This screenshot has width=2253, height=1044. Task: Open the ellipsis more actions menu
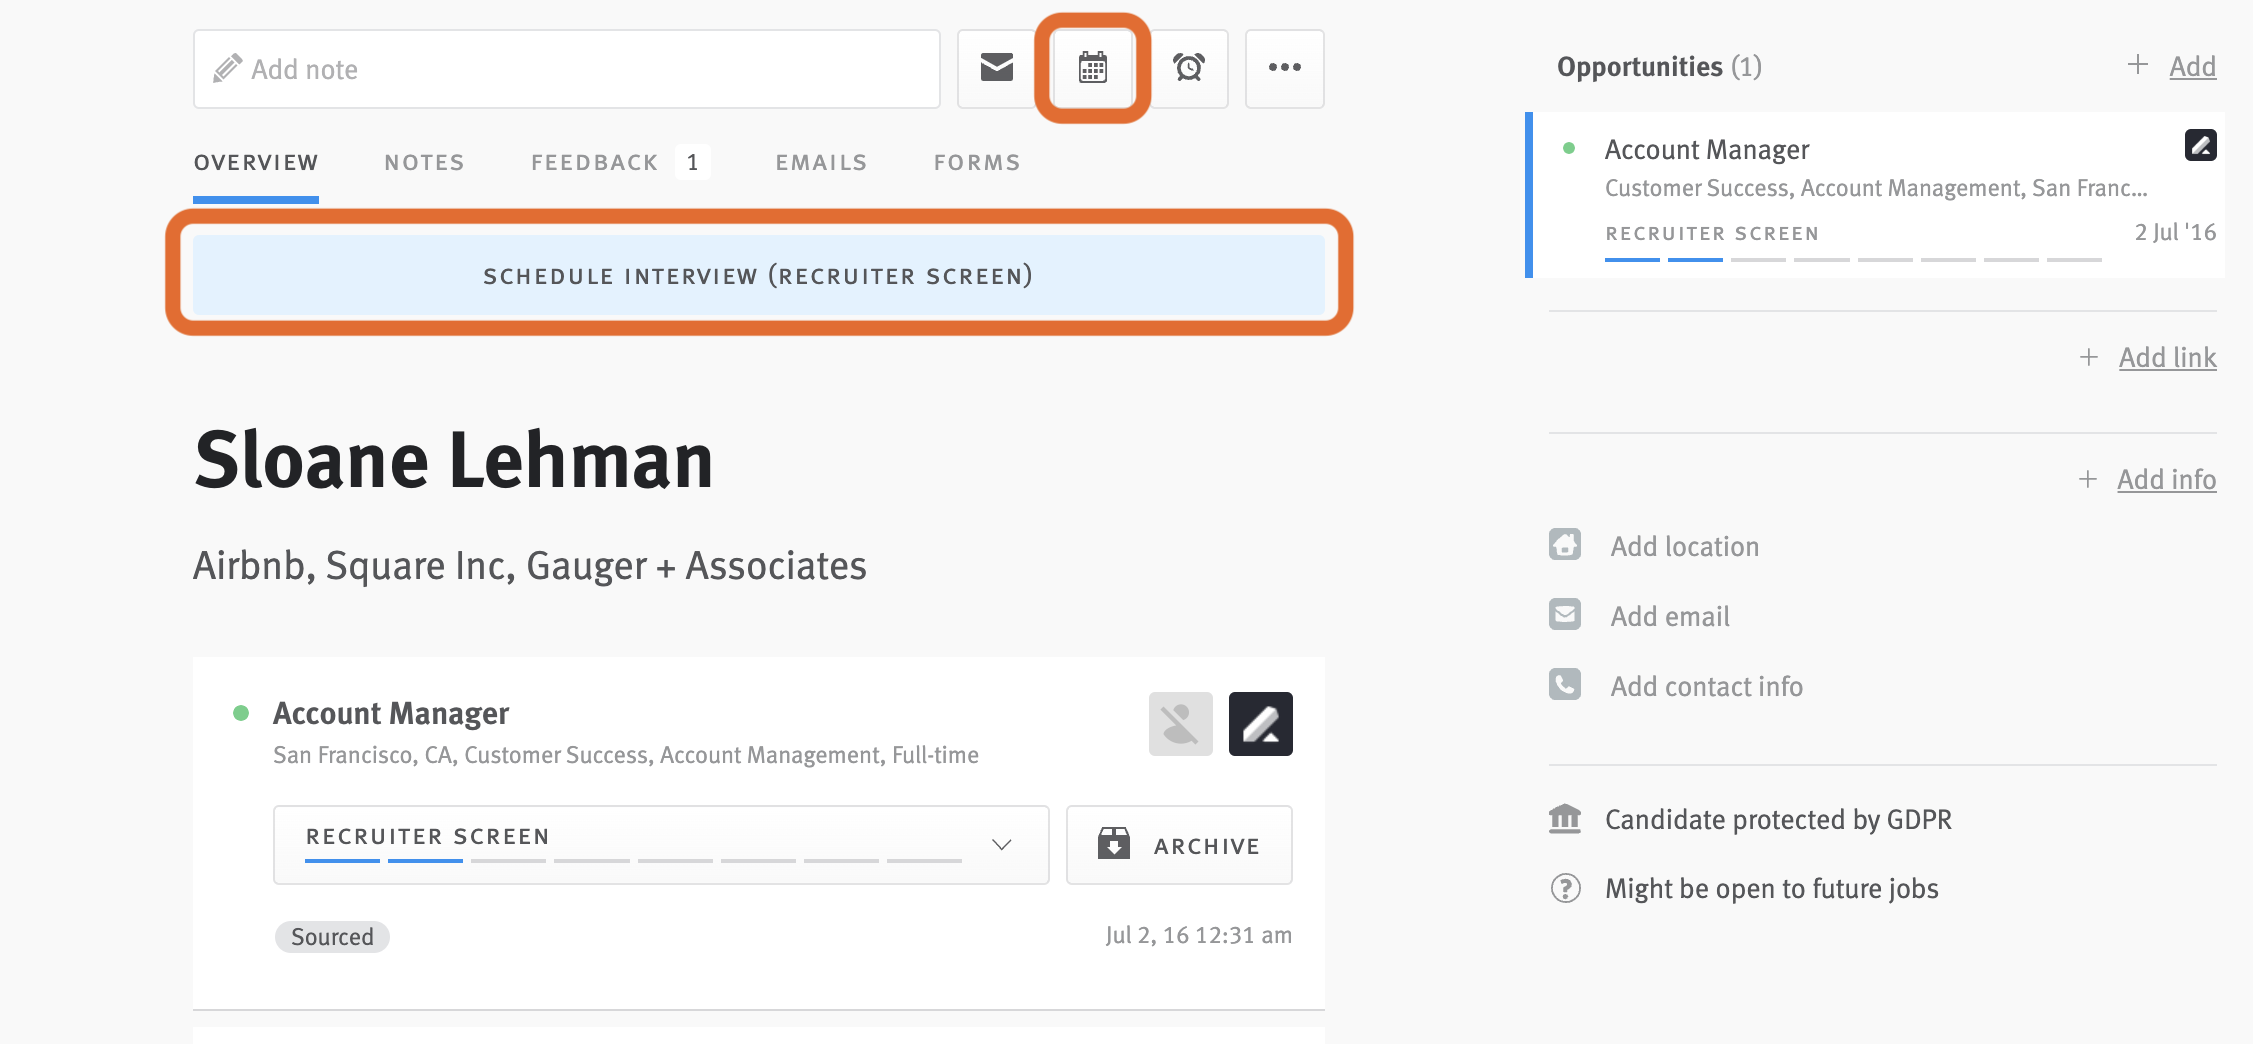point(1284,68)
